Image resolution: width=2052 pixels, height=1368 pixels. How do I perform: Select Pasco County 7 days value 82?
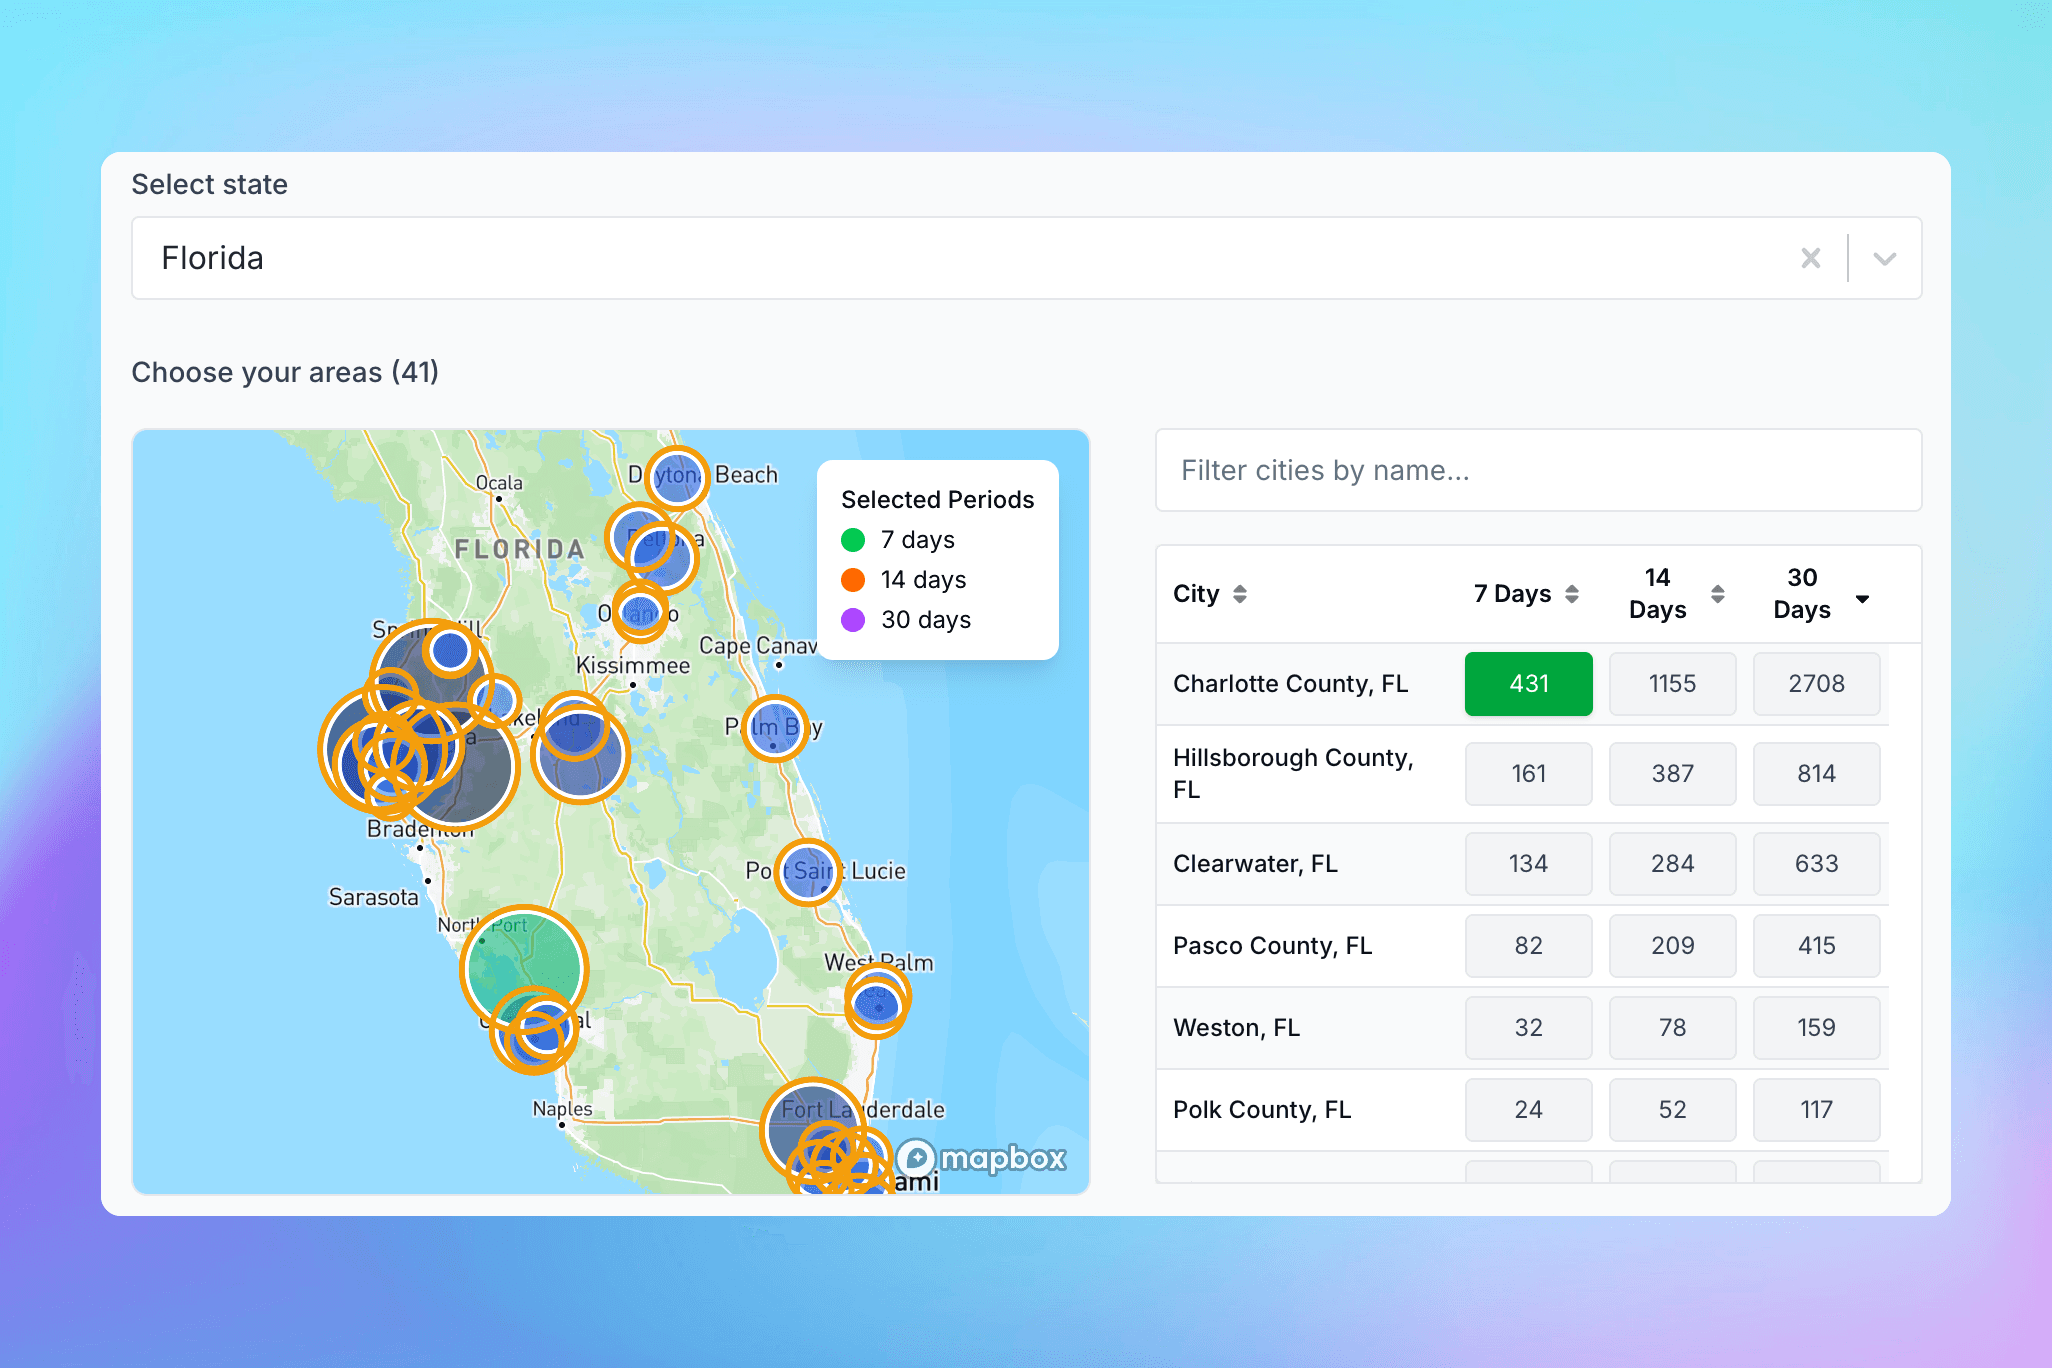coord(1528,946)
